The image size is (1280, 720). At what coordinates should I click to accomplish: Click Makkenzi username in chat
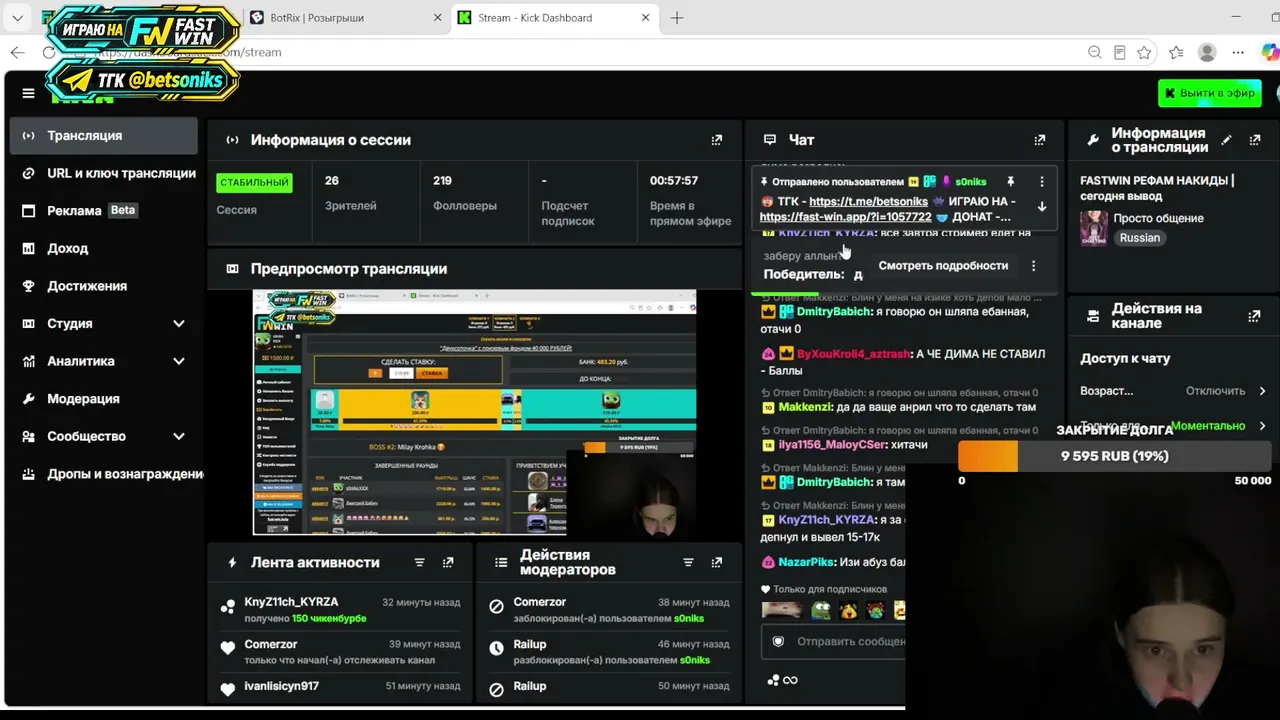point(807,408)
